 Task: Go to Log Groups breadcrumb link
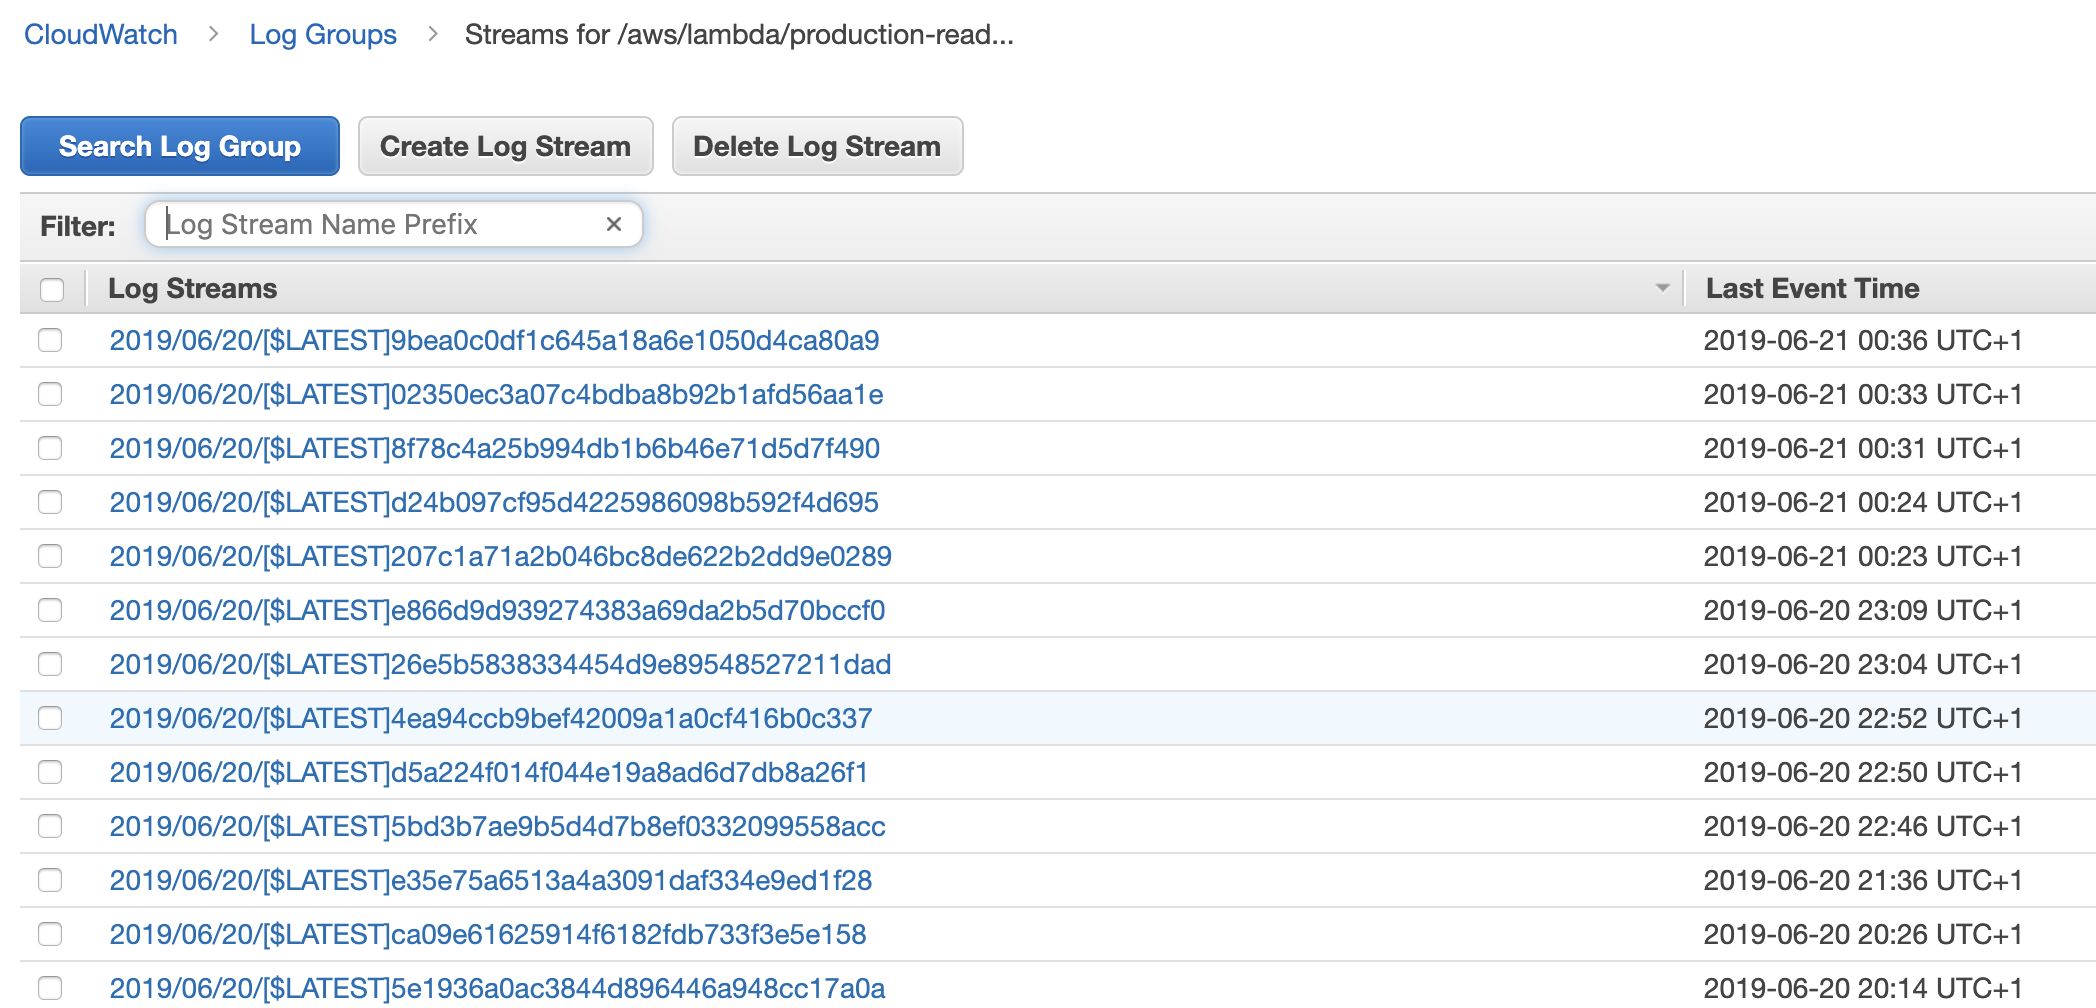(x=323, y=34)
